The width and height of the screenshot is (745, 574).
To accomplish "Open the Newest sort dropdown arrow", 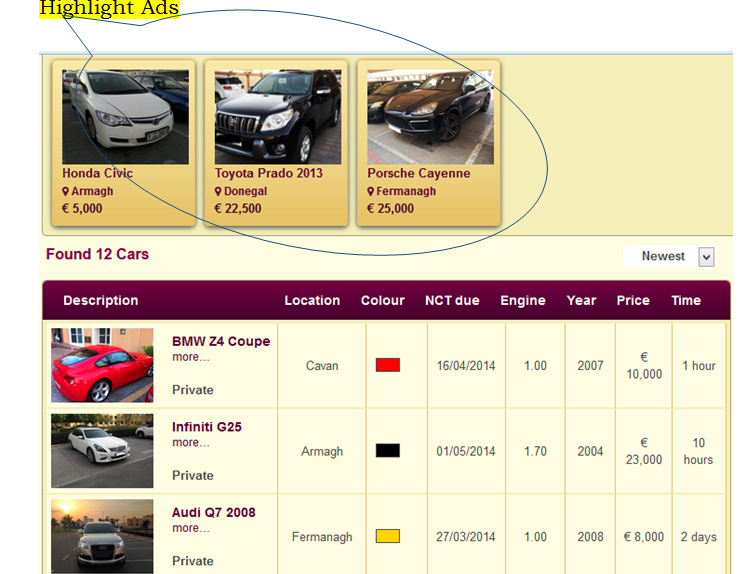I will (x=706, y=257).
